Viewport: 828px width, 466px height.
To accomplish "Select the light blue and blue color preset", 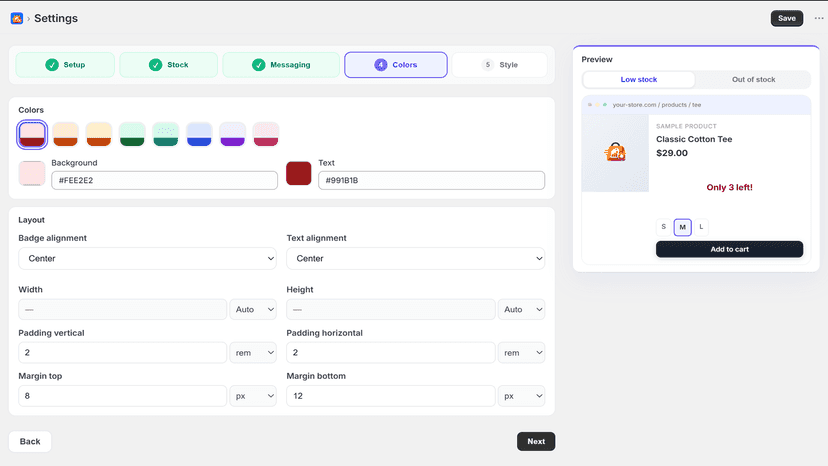I will [199, 134].
